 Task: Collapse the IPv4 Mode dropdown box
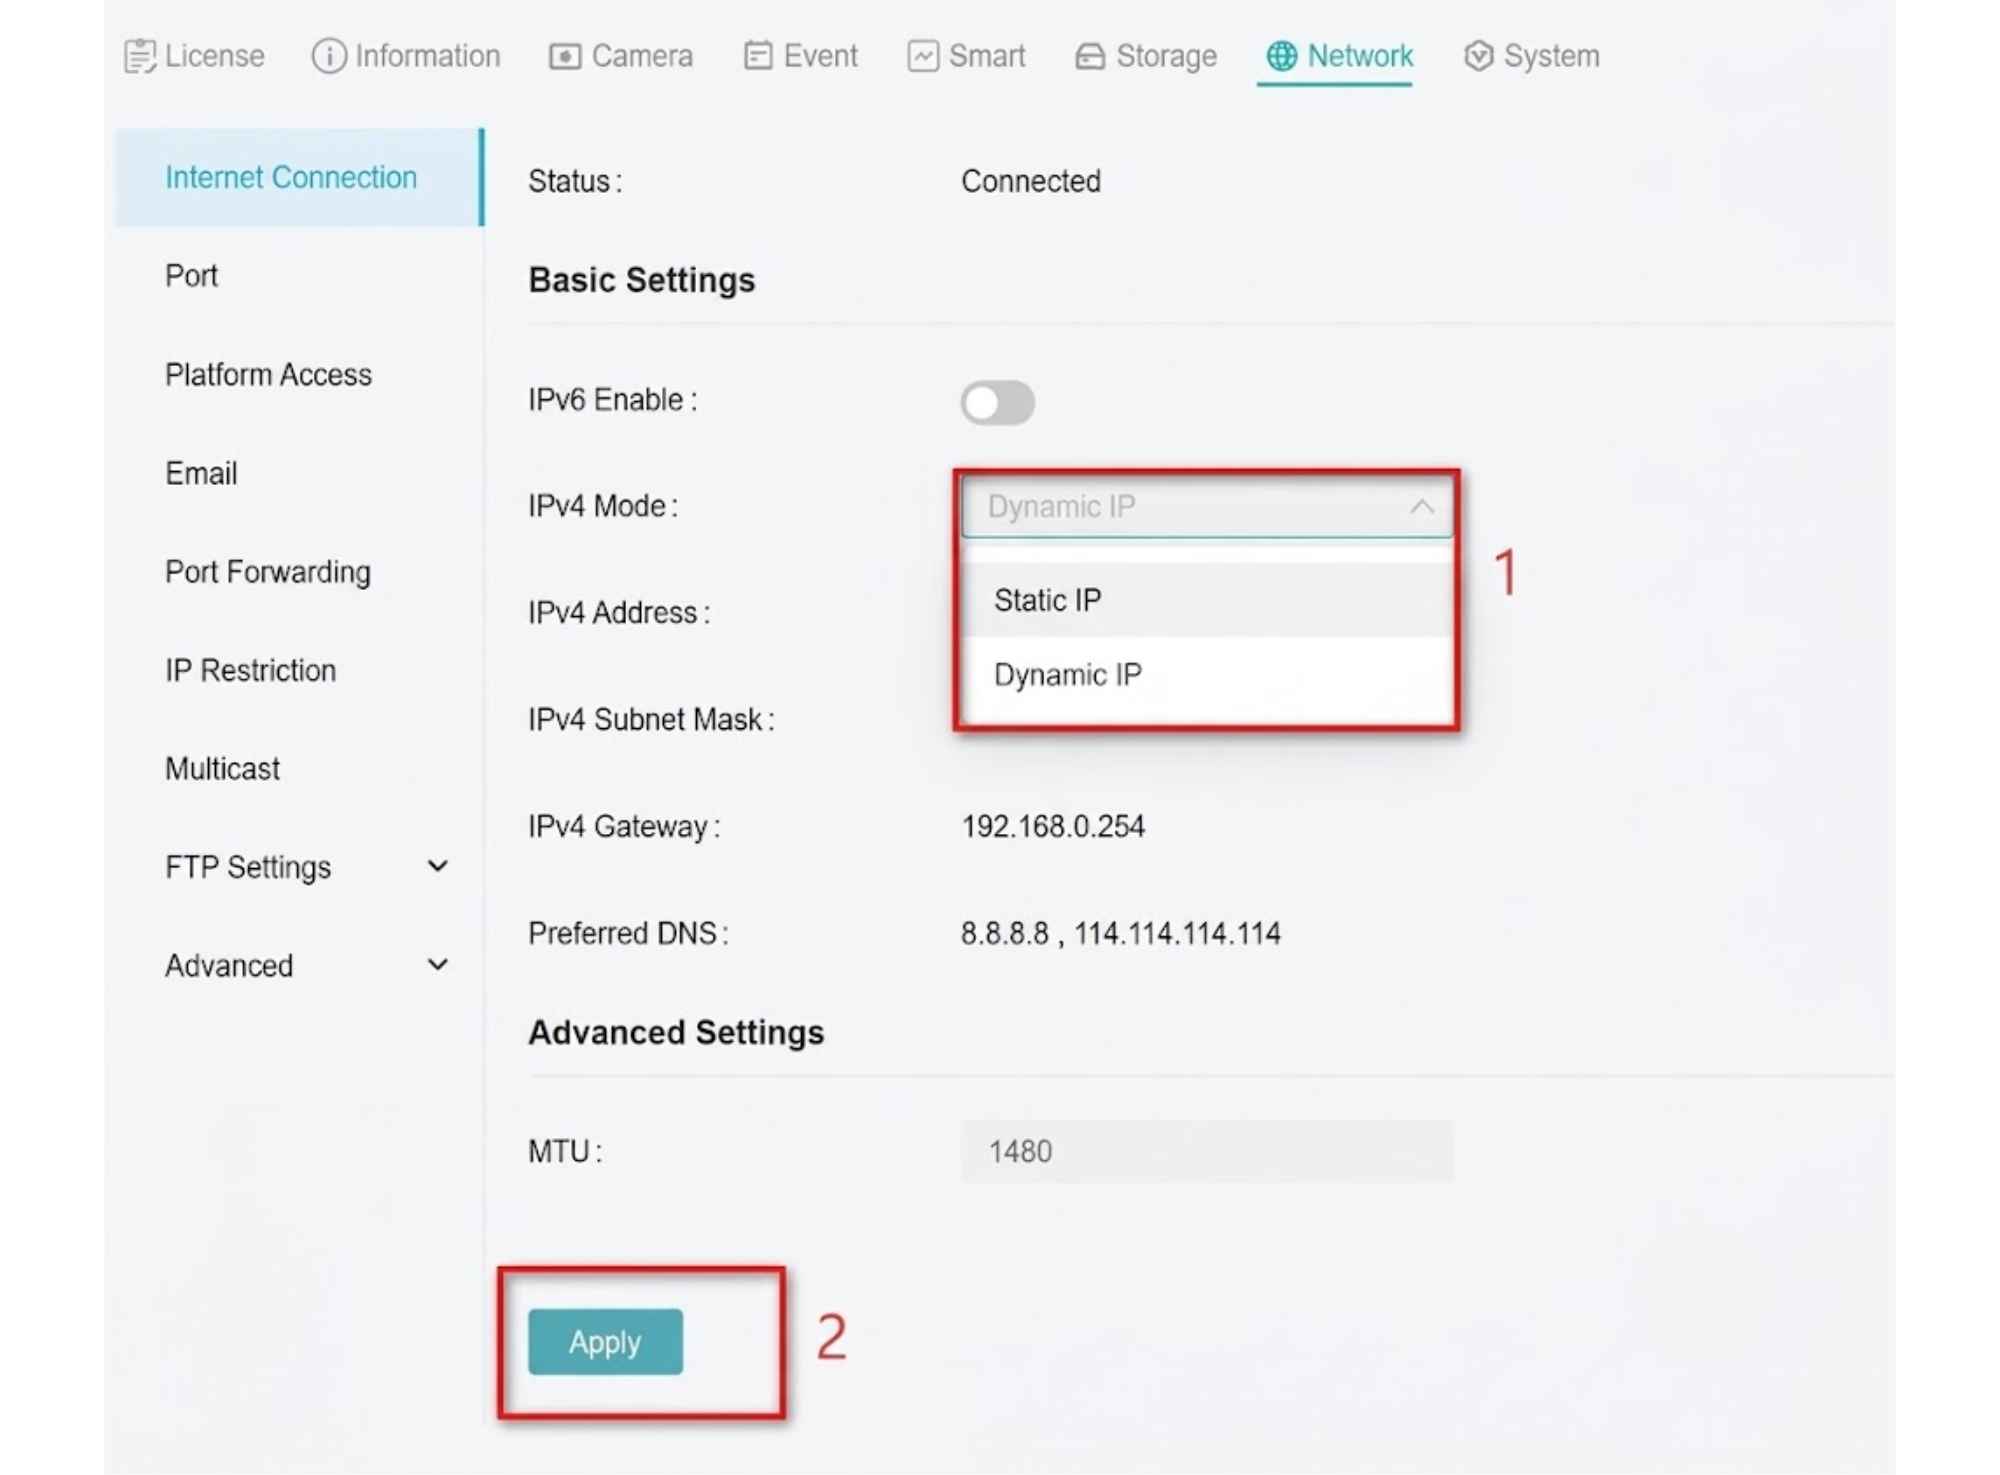pos(1207,507)
